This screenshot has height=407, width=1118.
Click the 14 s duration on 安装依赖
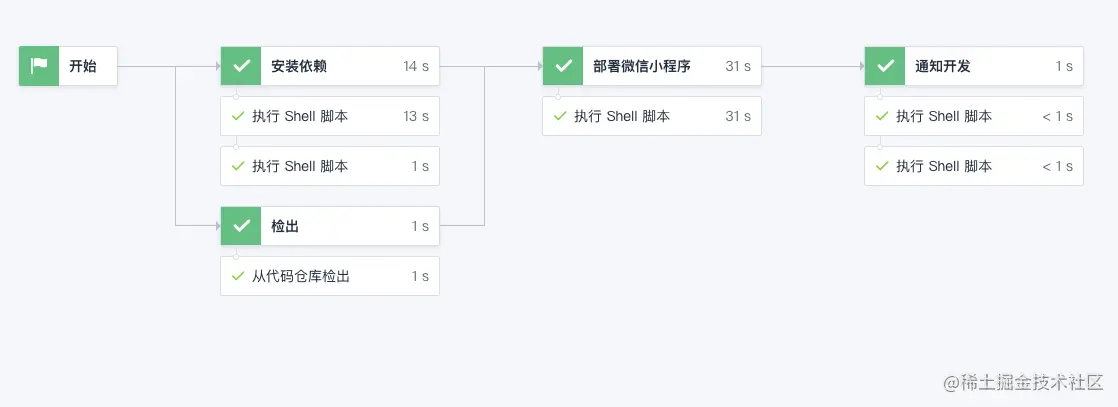[416, 66]
